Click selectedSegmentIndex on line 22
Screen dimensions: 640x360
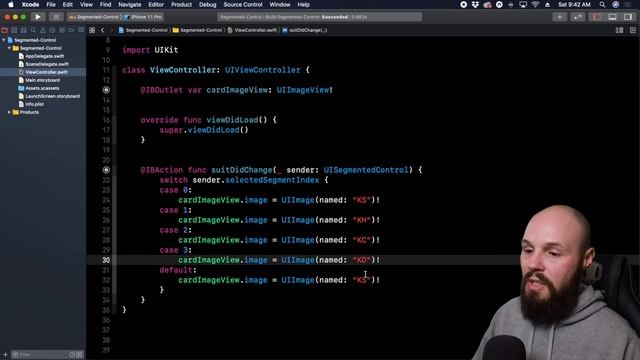click(272, 180)
